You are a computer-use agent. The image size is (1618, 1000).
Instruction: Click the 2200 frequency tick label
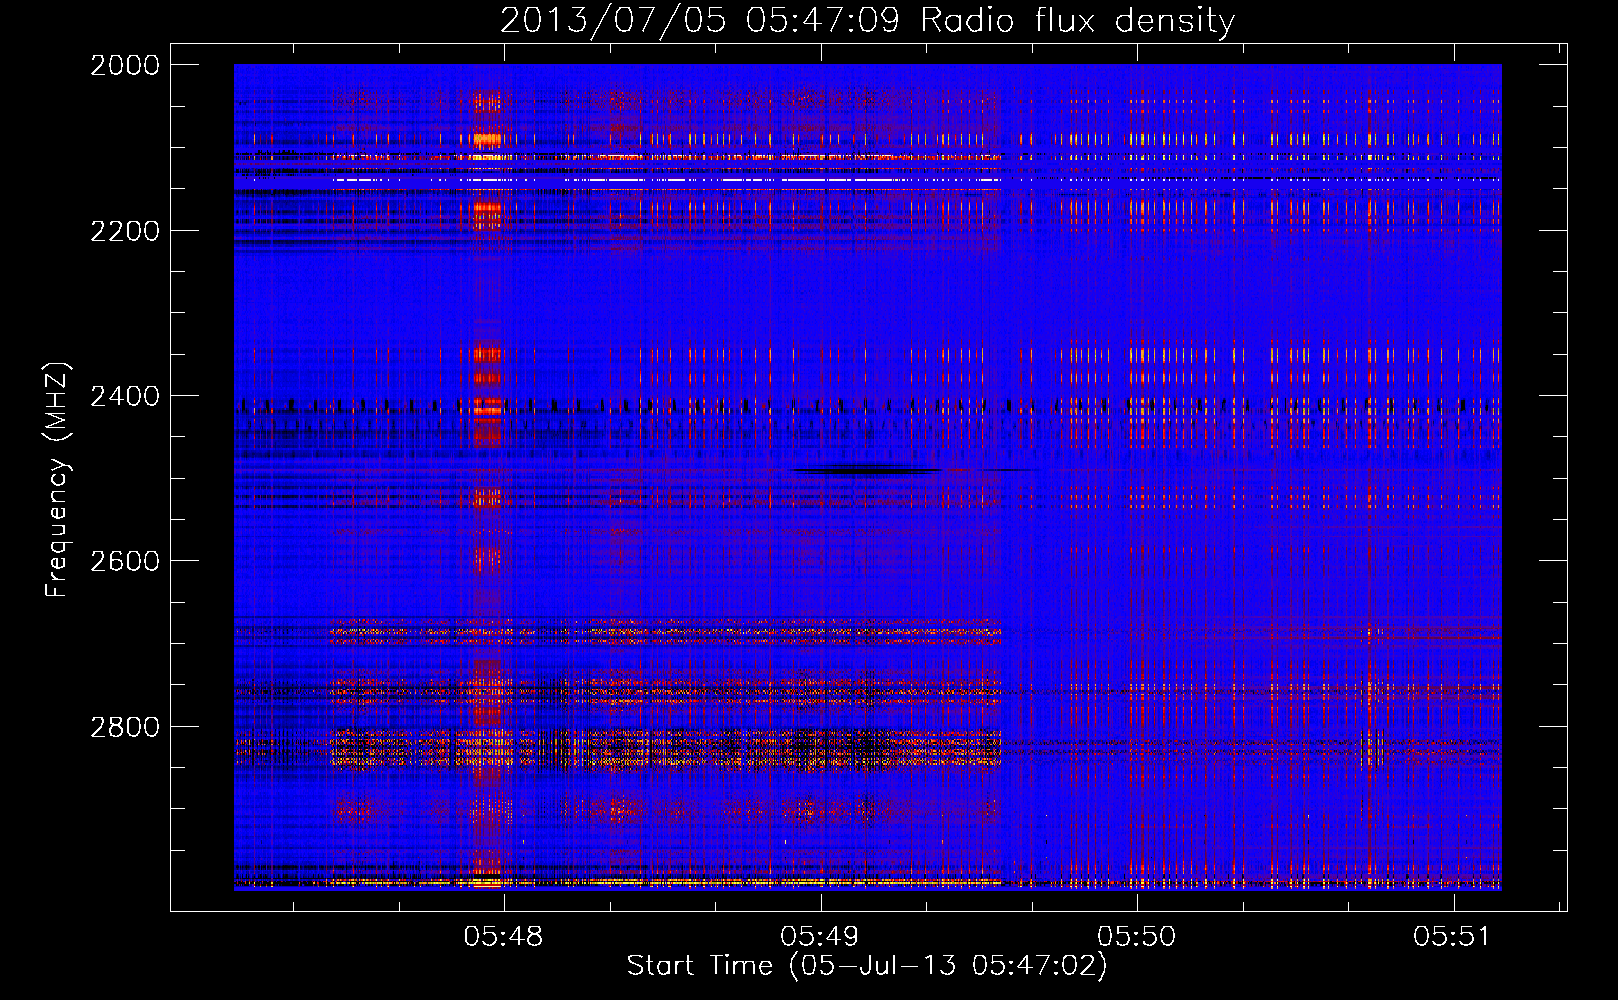click(125, 231)
